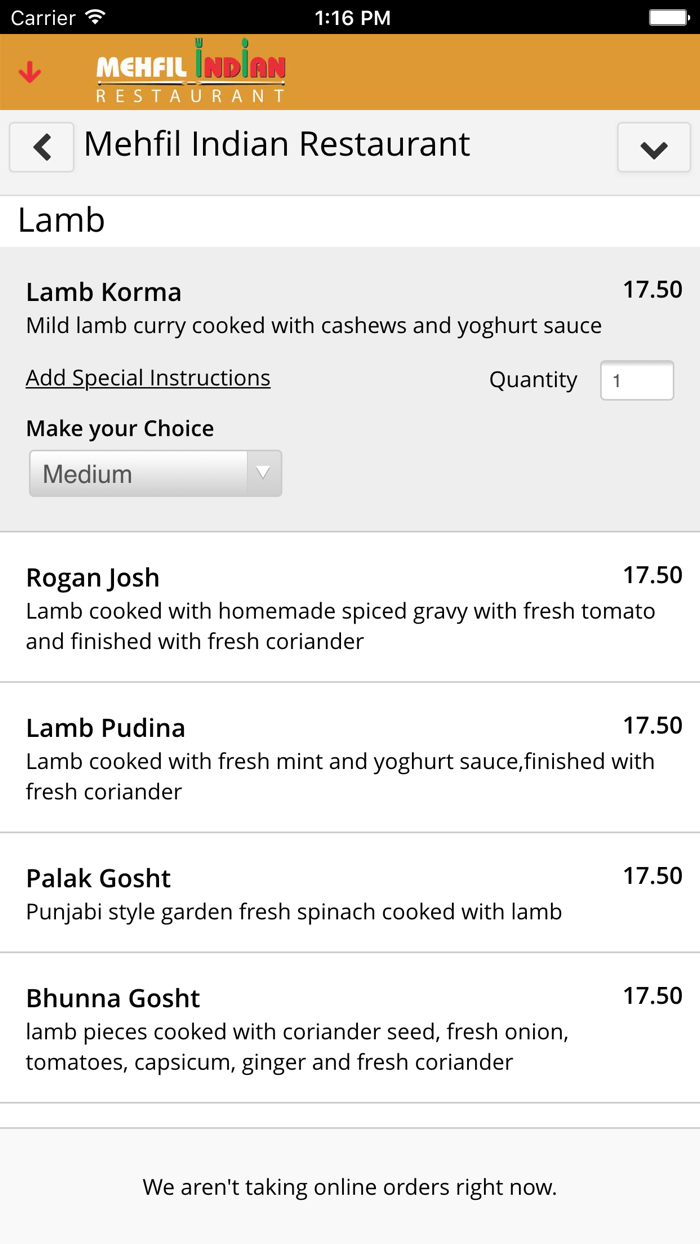
Task: Tap the battery indicator icon
Action: coord(668,16)
